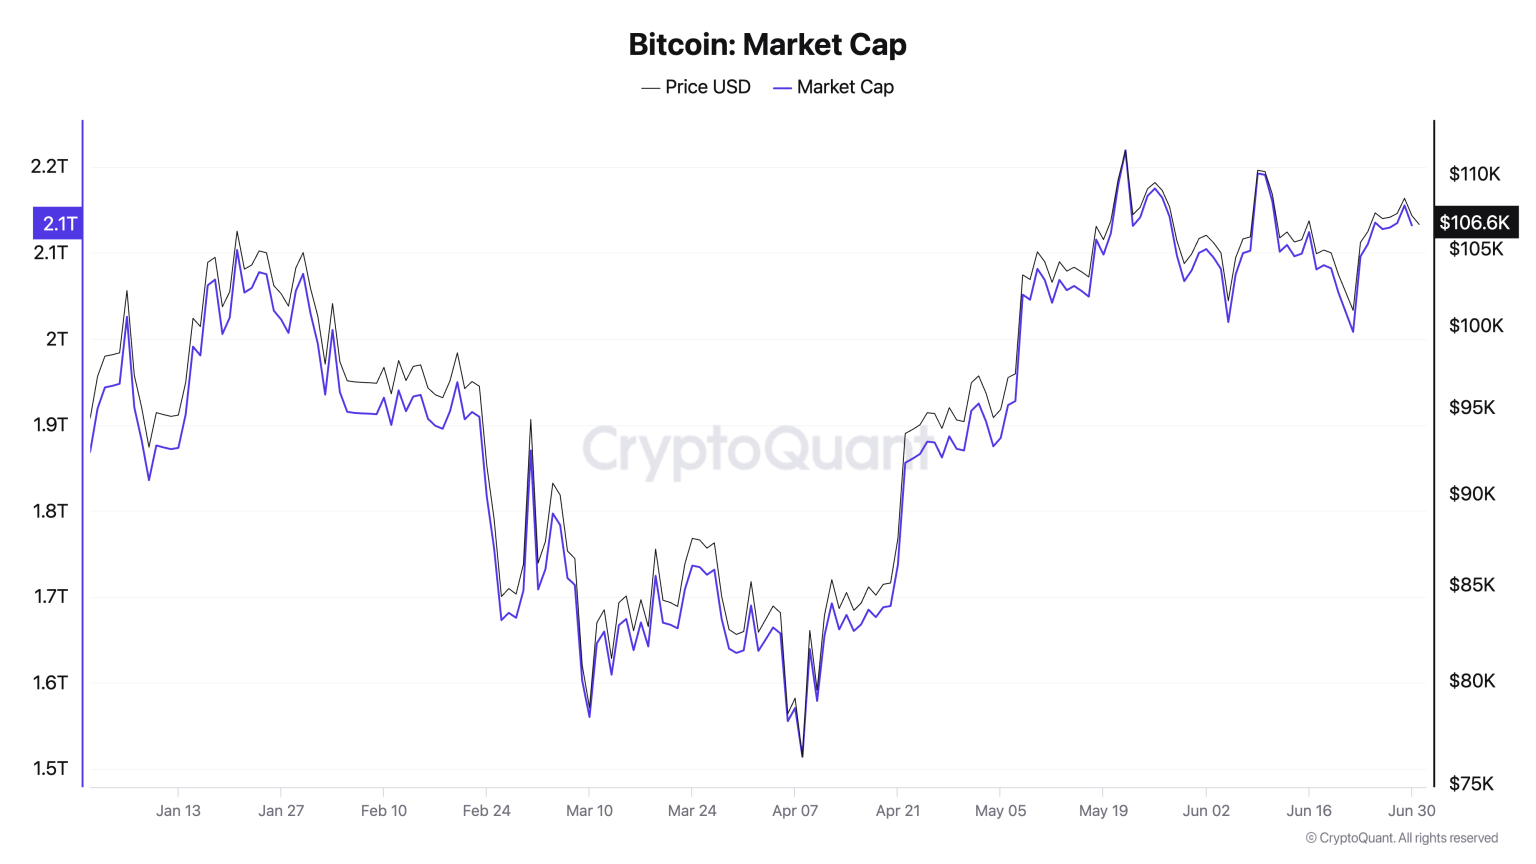The width and height of the screenshot is (1536, 864).
Task: Click the CryptoQuant watermark logo
Action: 756,449
